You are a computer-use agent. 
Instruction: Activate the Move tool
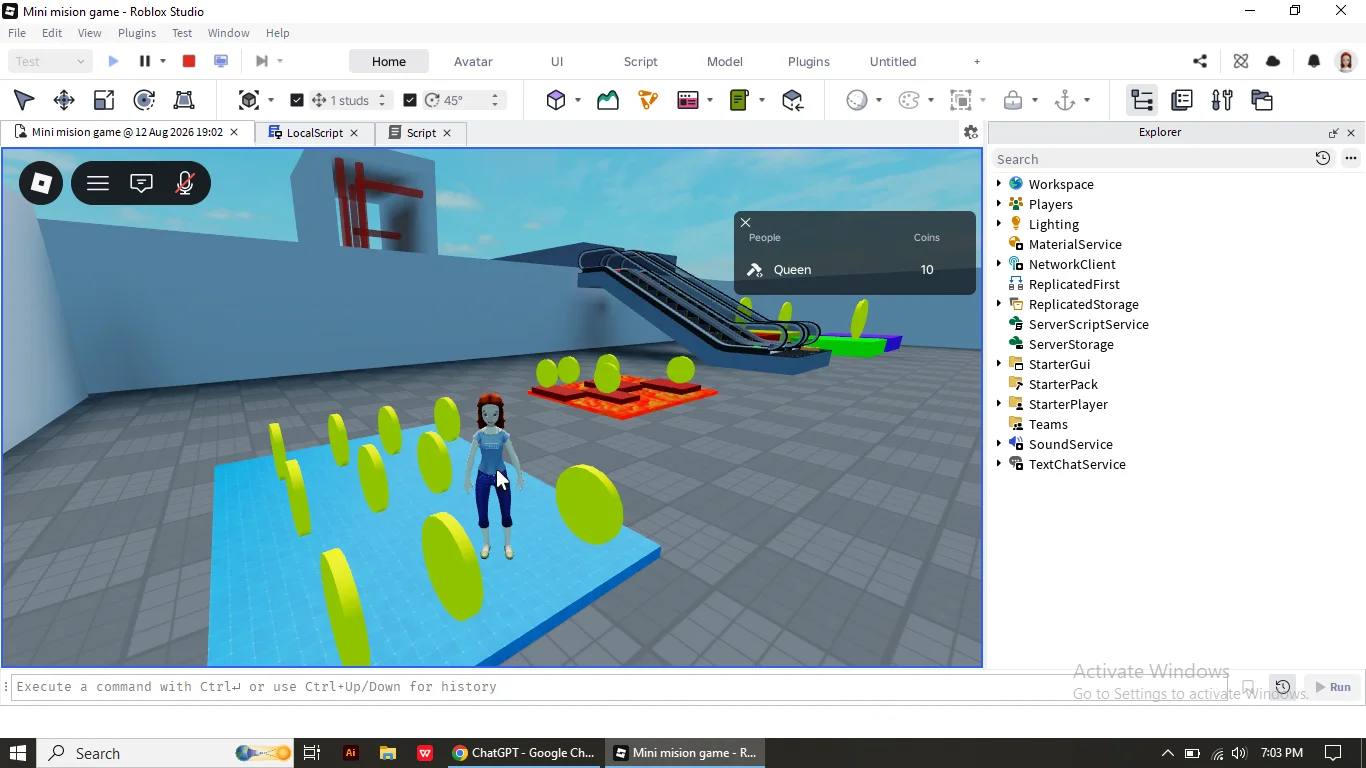click(64, 100)
